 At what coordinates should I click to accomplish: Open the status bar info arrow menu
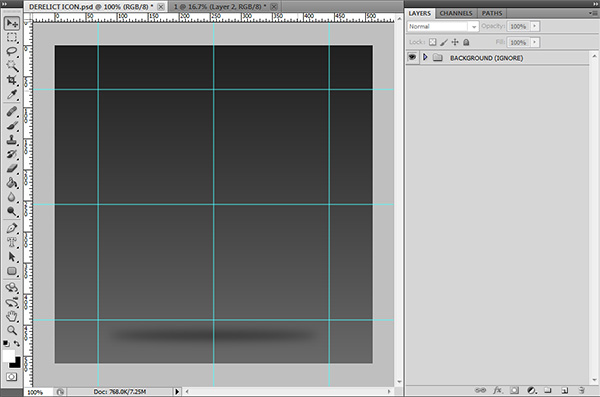pyautogui.click(x=177, y=392)
